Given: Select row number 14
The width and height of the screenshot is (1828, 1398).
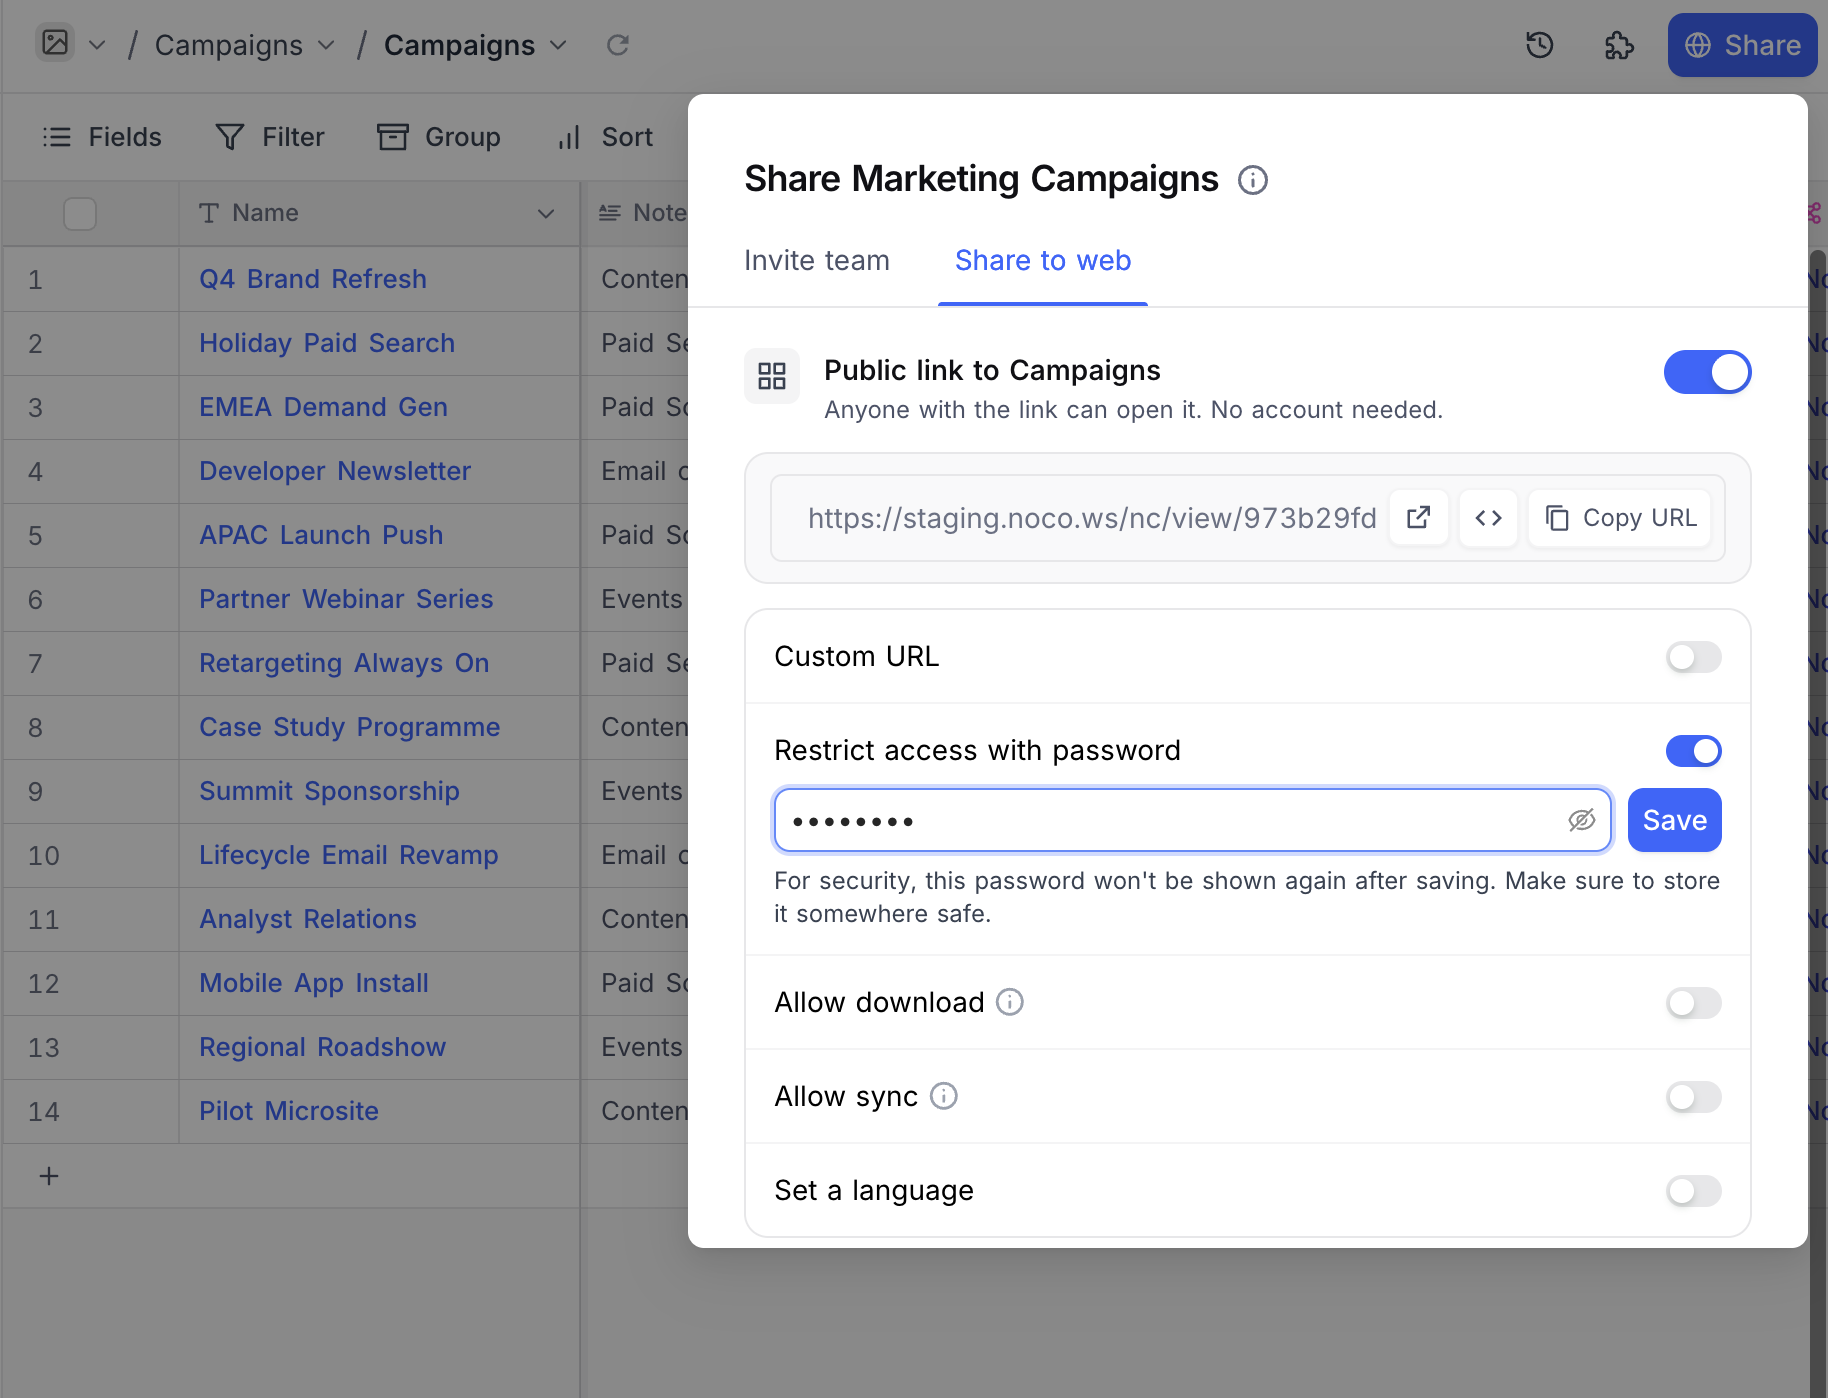Looking at the screenshot, I should tap(43, 1112).
